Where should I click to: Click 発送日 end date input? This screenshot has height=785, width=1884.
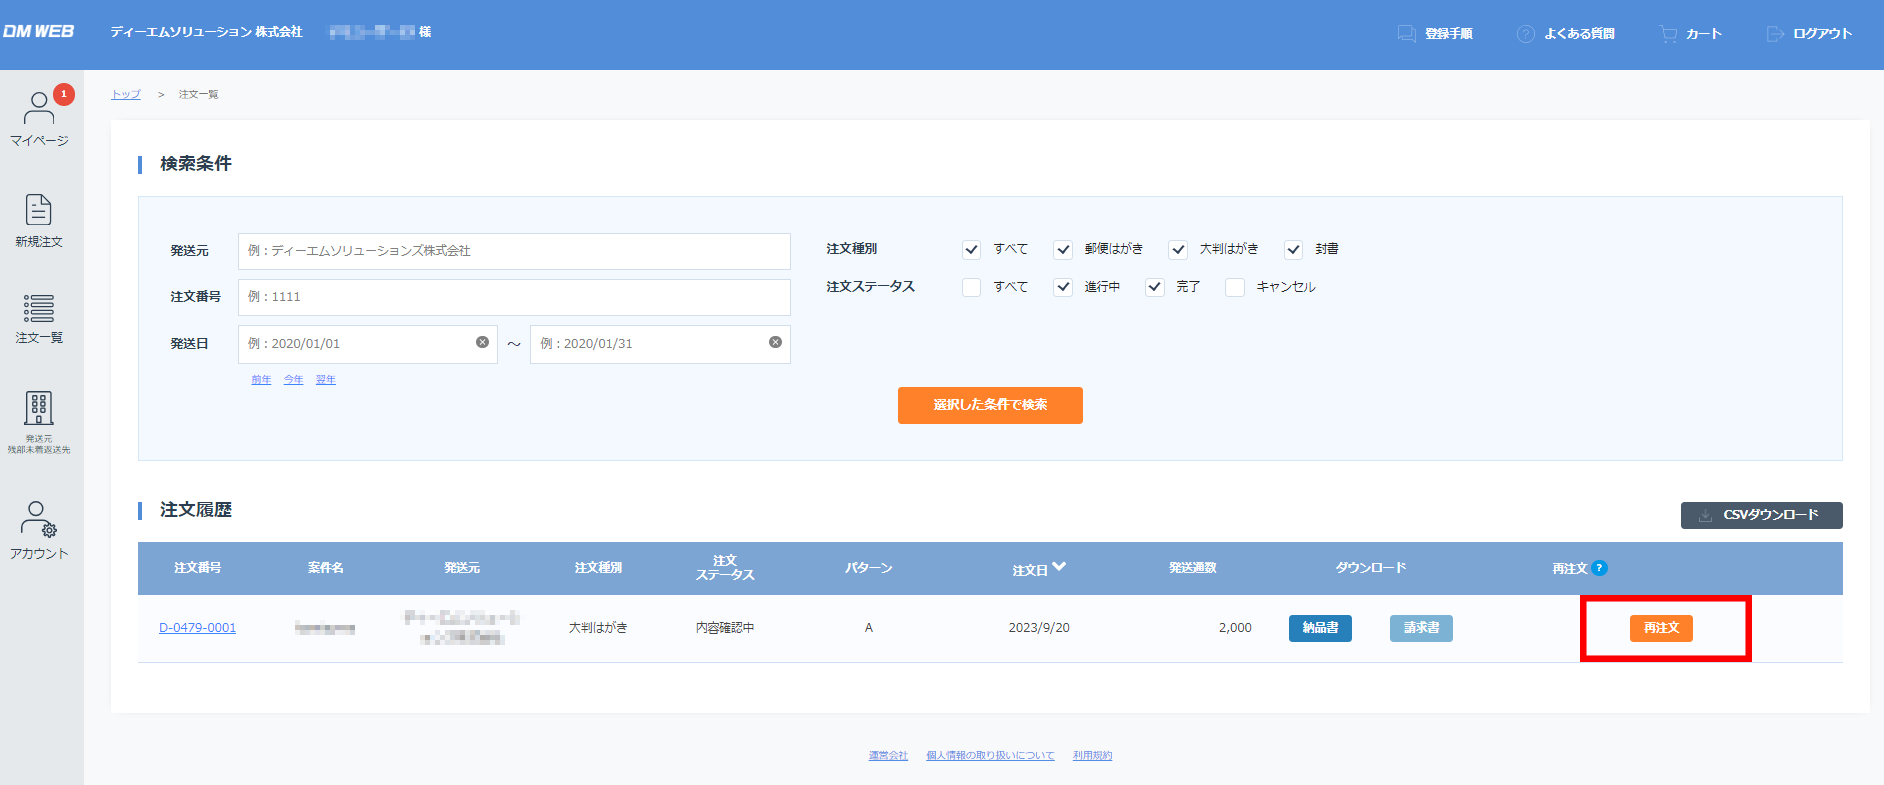660,344
